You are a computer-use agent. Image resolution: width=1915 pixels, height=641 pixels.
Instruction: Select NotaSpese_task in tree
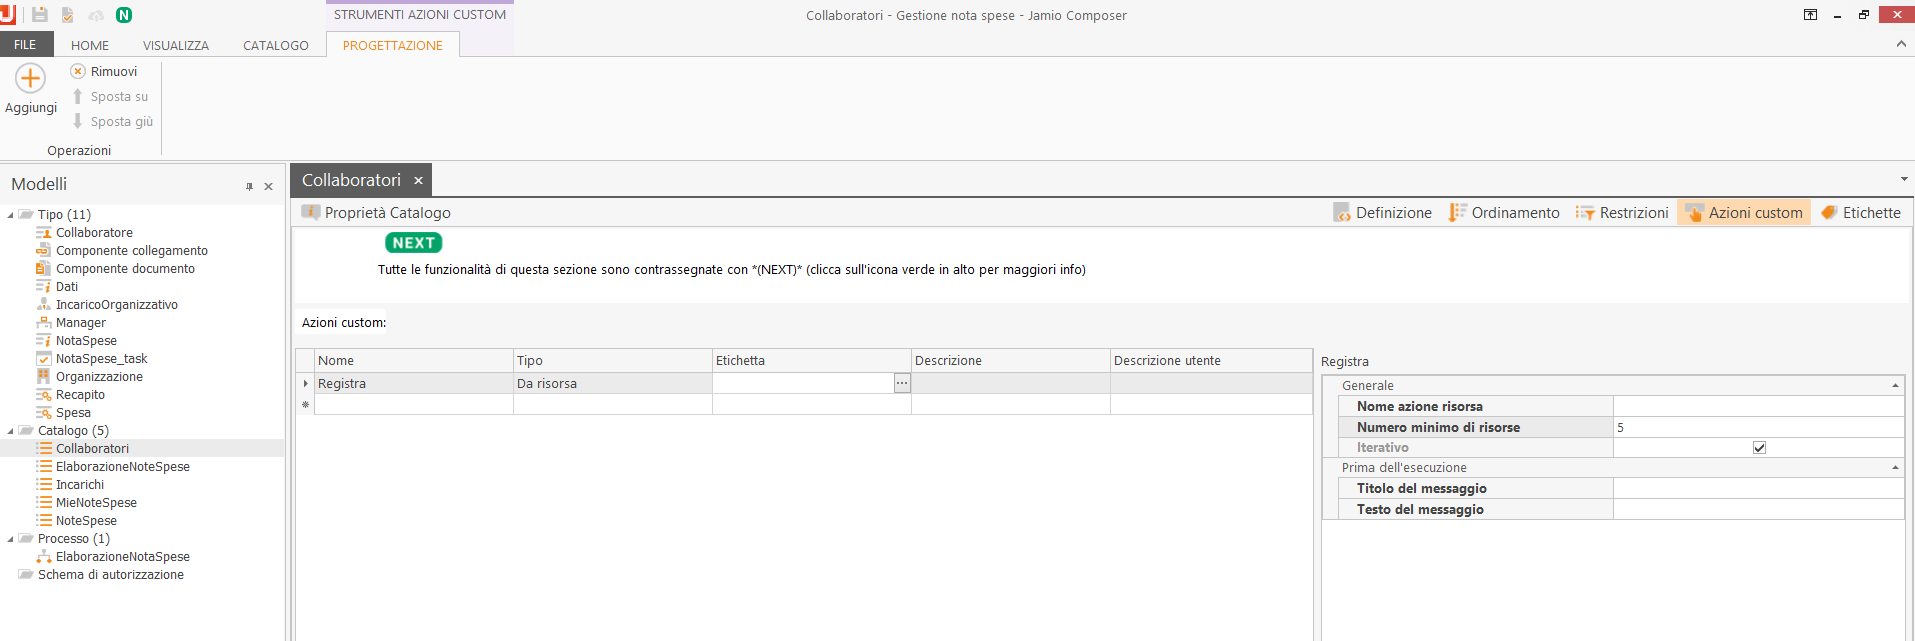tap(101, 359)
